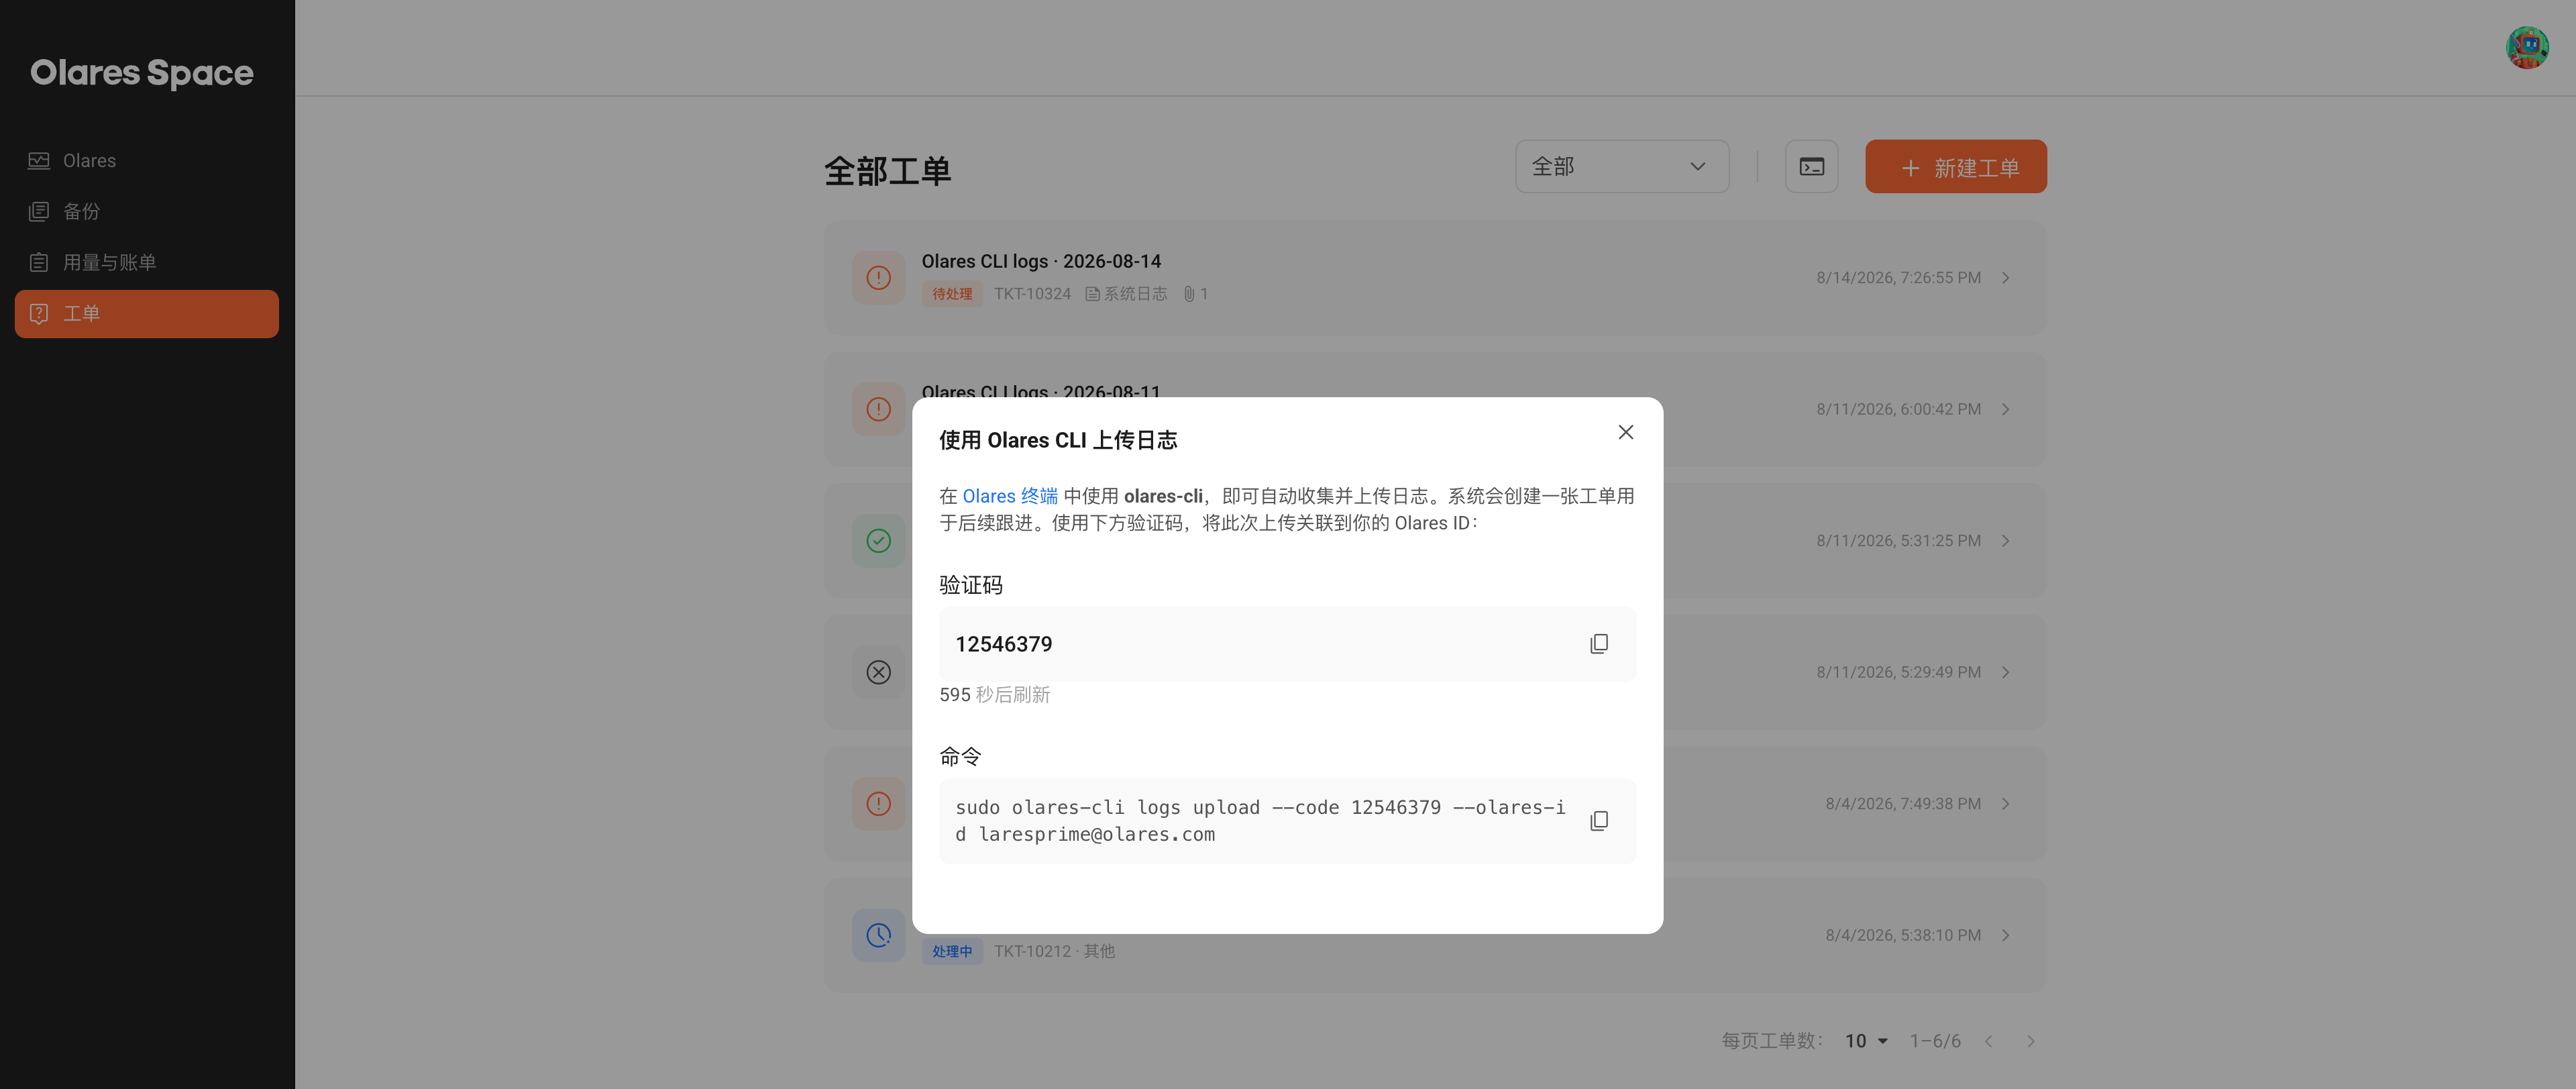
Task: Click the 595 秒后刷新 countdown text
Action: coord(994,695)
